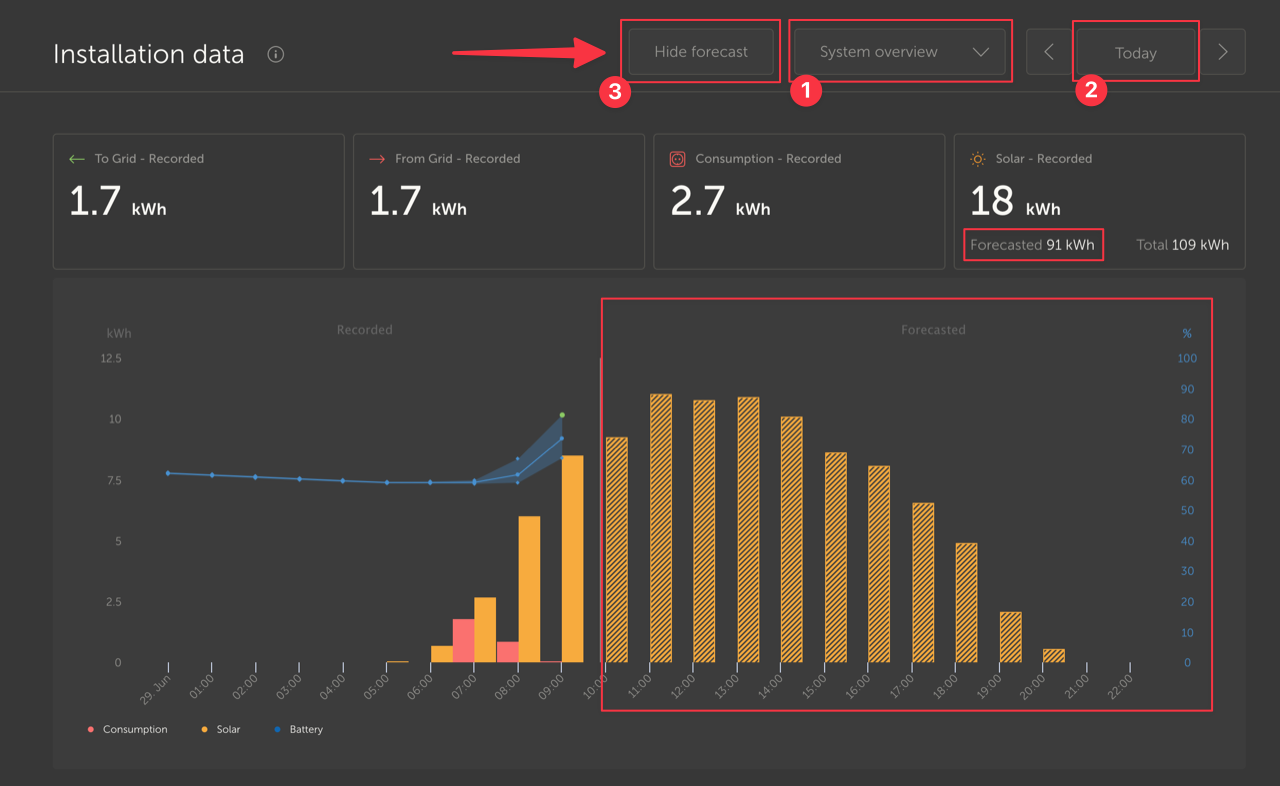Click the Consumption socket icon
The height and width of the screenshot is (786, 1280).
(677, 159)
